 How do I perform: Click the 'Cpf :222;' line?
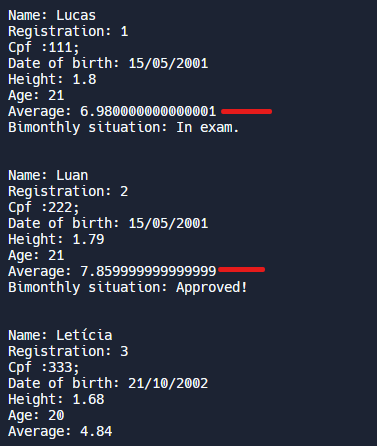(44, 207)
